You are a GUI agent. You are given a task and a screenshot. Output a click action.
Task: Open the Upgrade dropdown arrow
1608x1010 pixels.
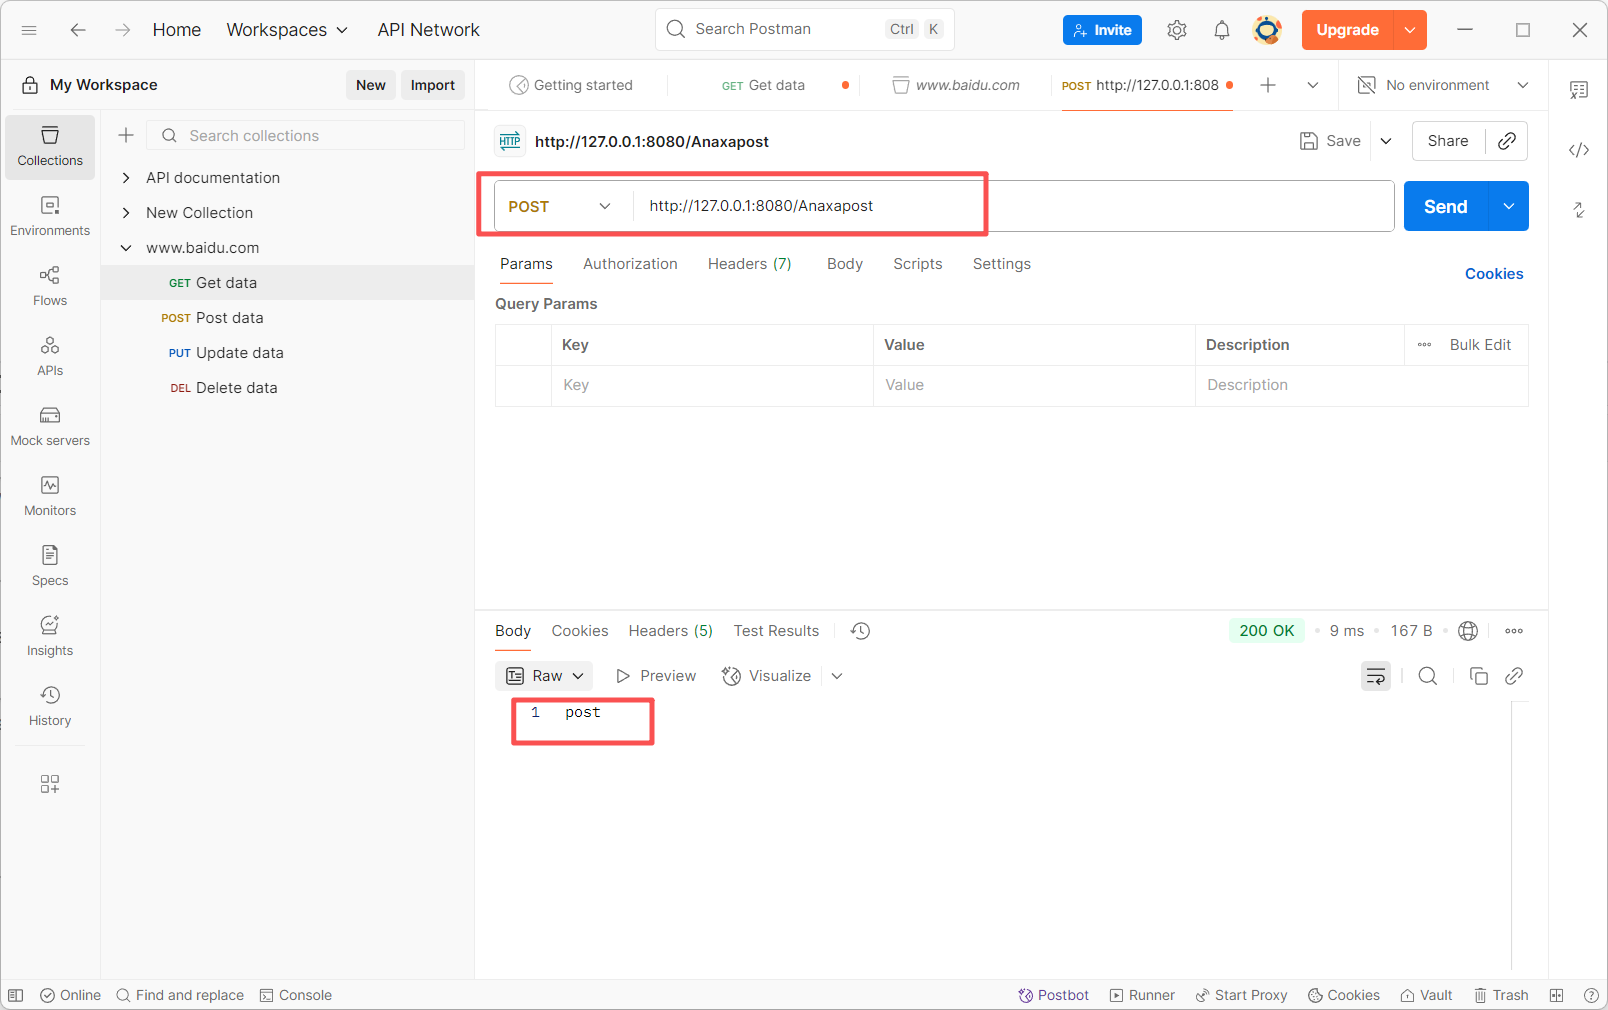coord(1410,30)
